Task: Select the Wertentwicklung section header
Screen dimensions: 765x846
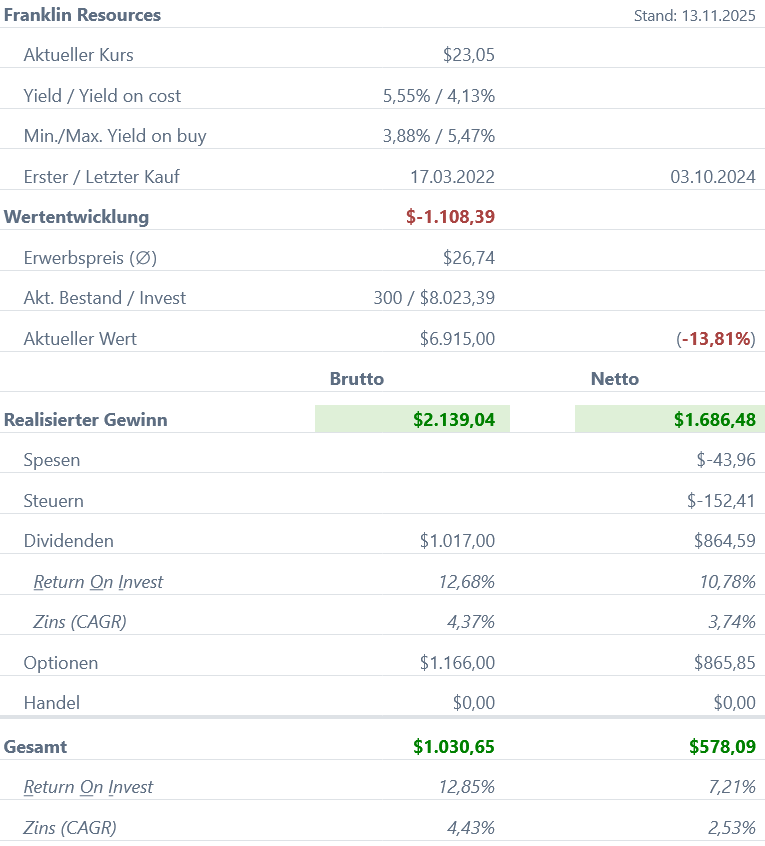Action: click(x=76, y=217)
